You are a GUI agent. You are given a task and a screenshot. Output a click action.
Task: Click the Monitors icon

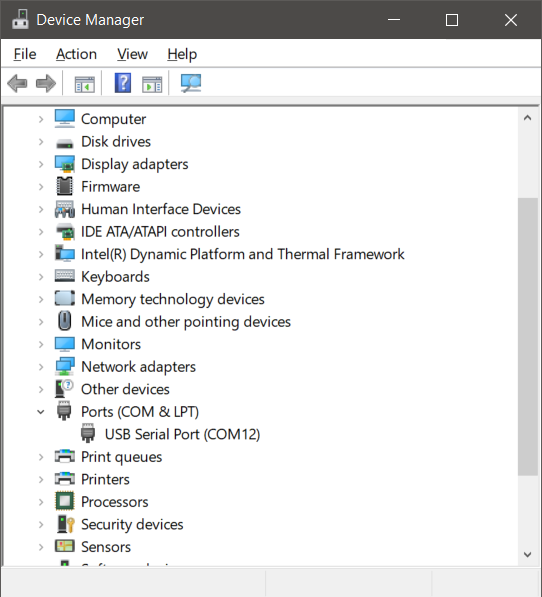65,344
